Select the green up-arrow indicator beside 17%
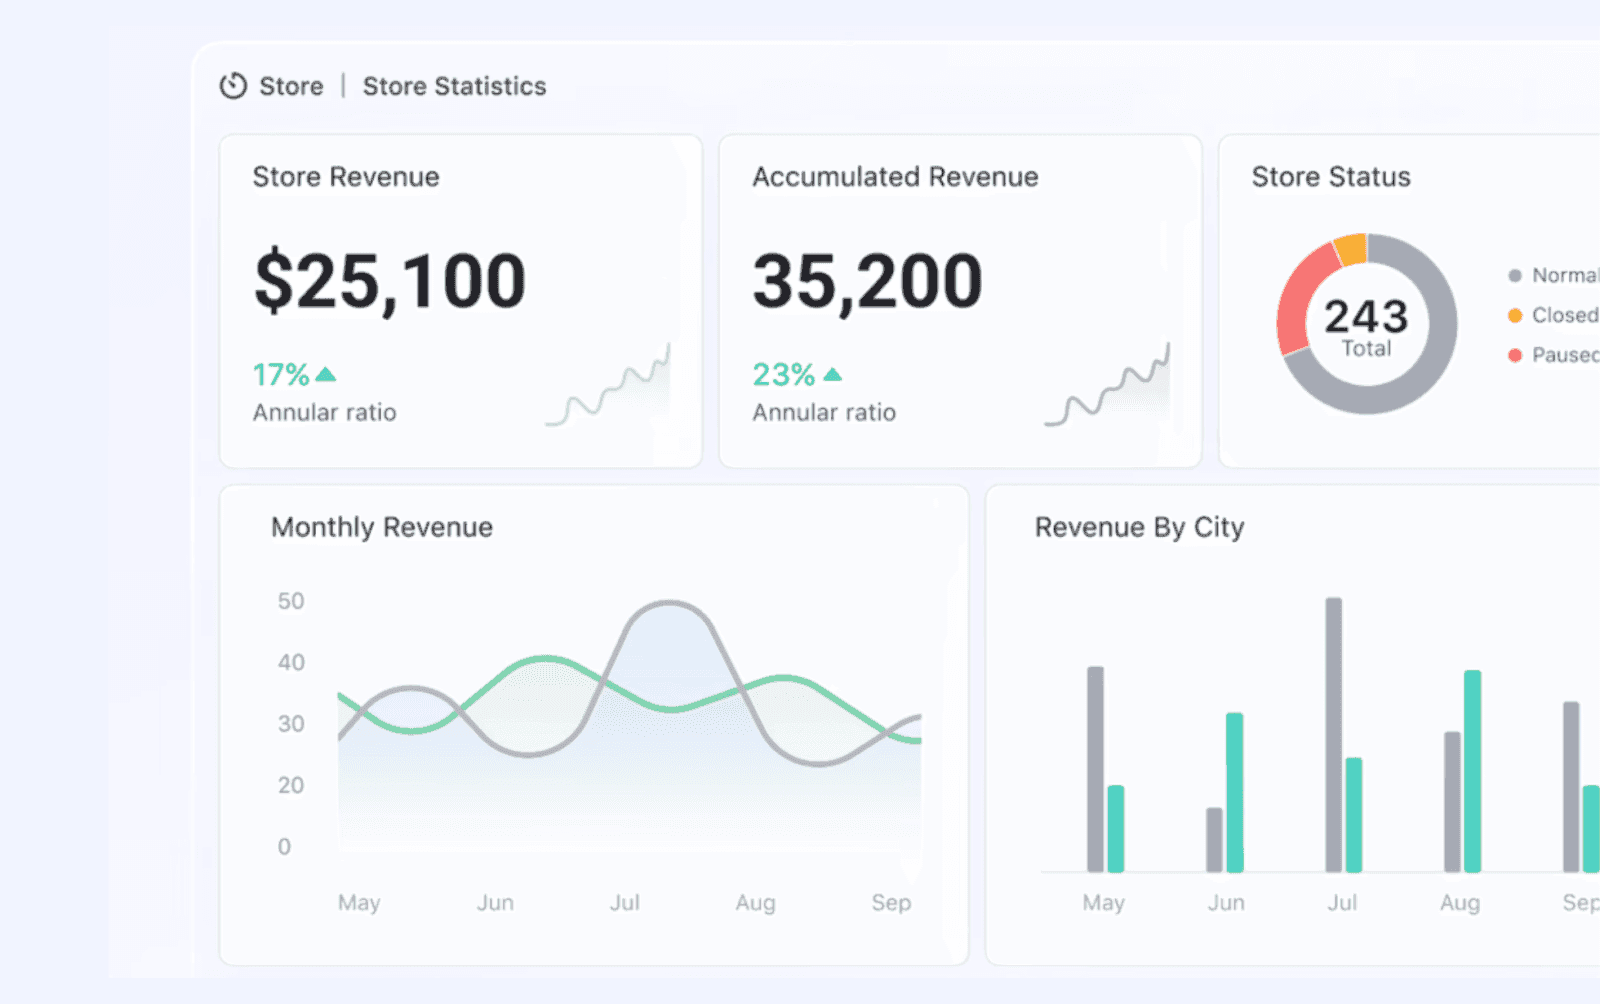The height and width of the screenshot is (1004, 1600). pos(325,374)
